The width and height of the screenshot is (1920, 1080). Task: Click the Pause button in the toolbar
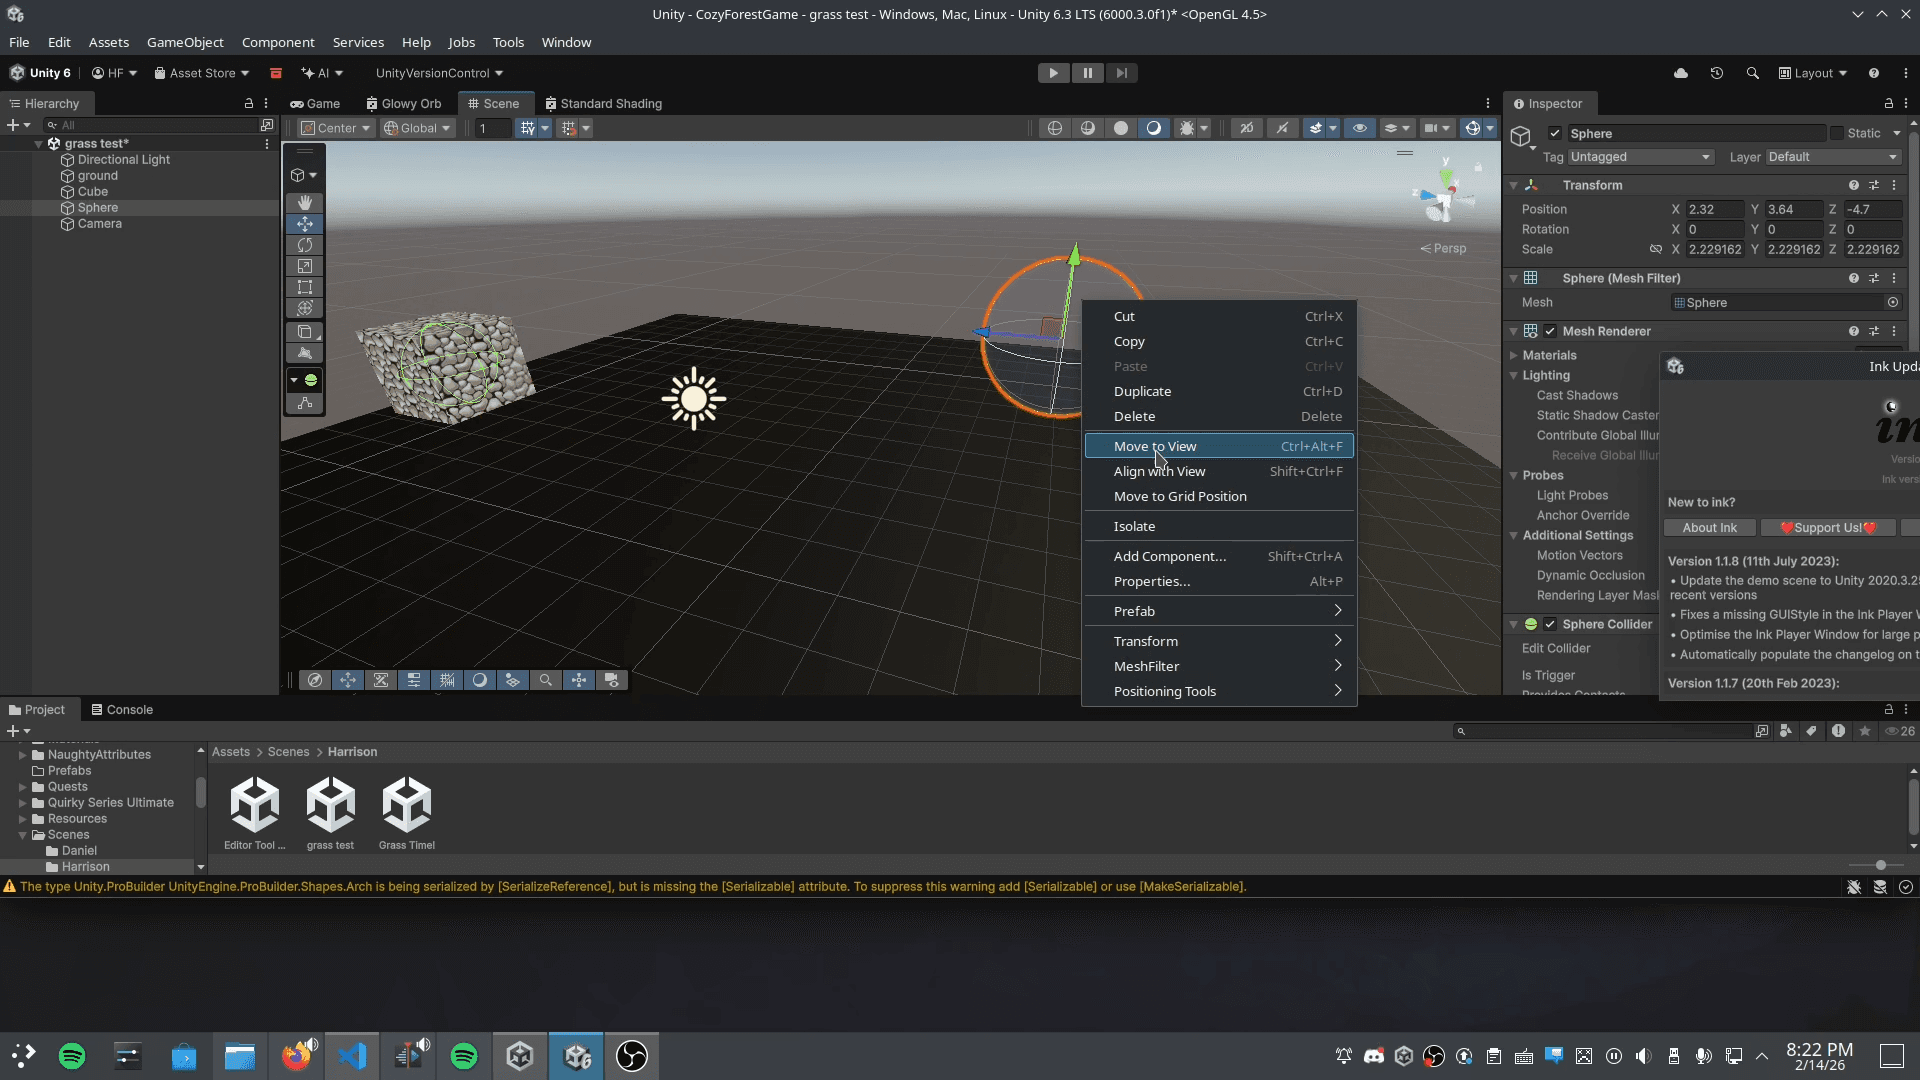[1088, 73]
